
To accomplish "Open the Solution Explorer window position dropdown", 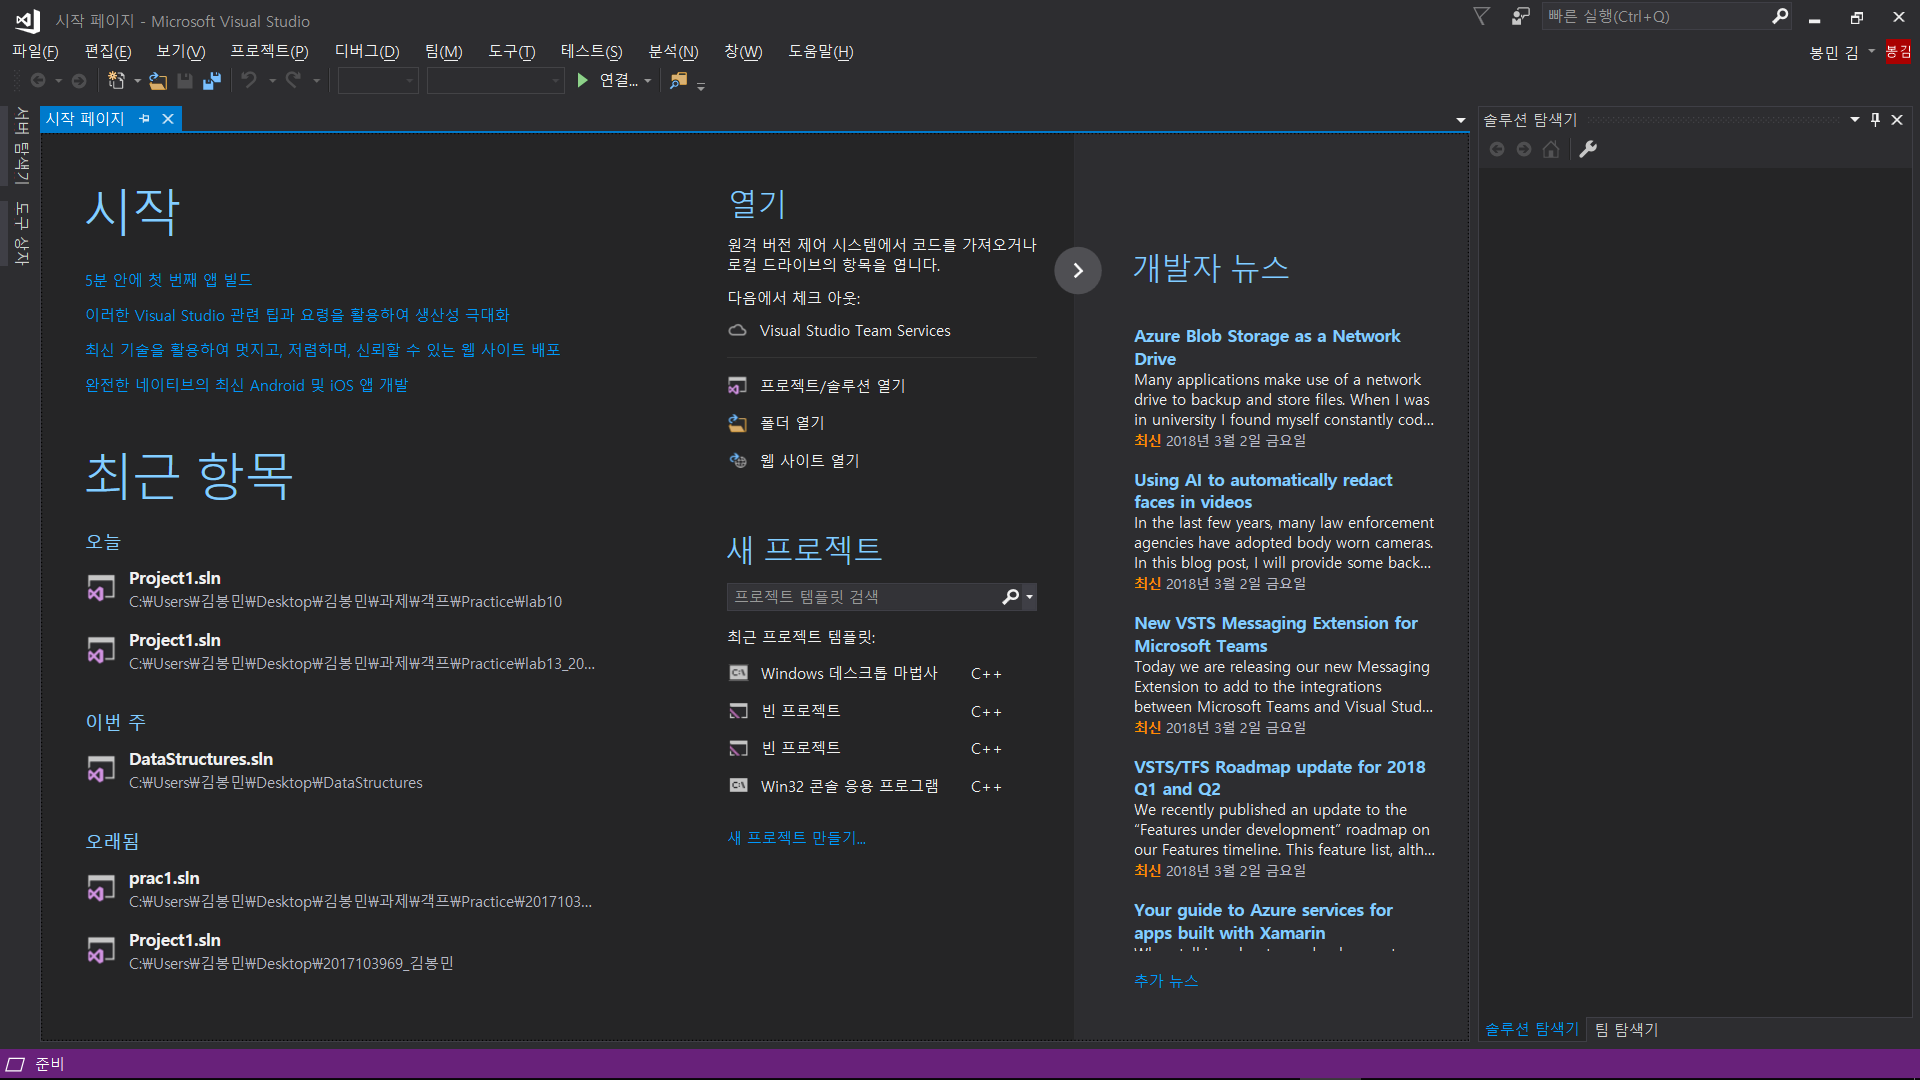I will click(x=1854, y=119).
